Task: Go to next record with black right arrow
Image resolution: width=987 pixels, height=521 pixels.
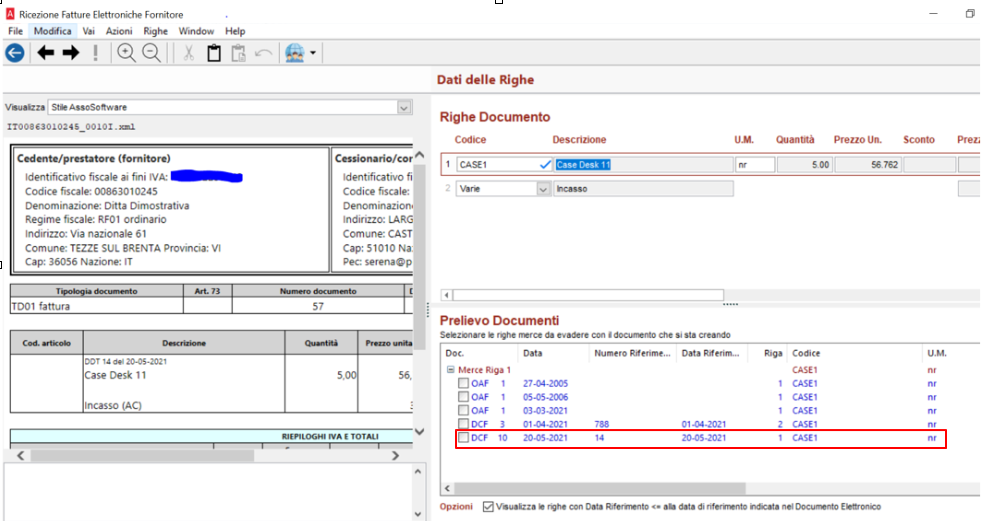Action: tap(71, 53)
